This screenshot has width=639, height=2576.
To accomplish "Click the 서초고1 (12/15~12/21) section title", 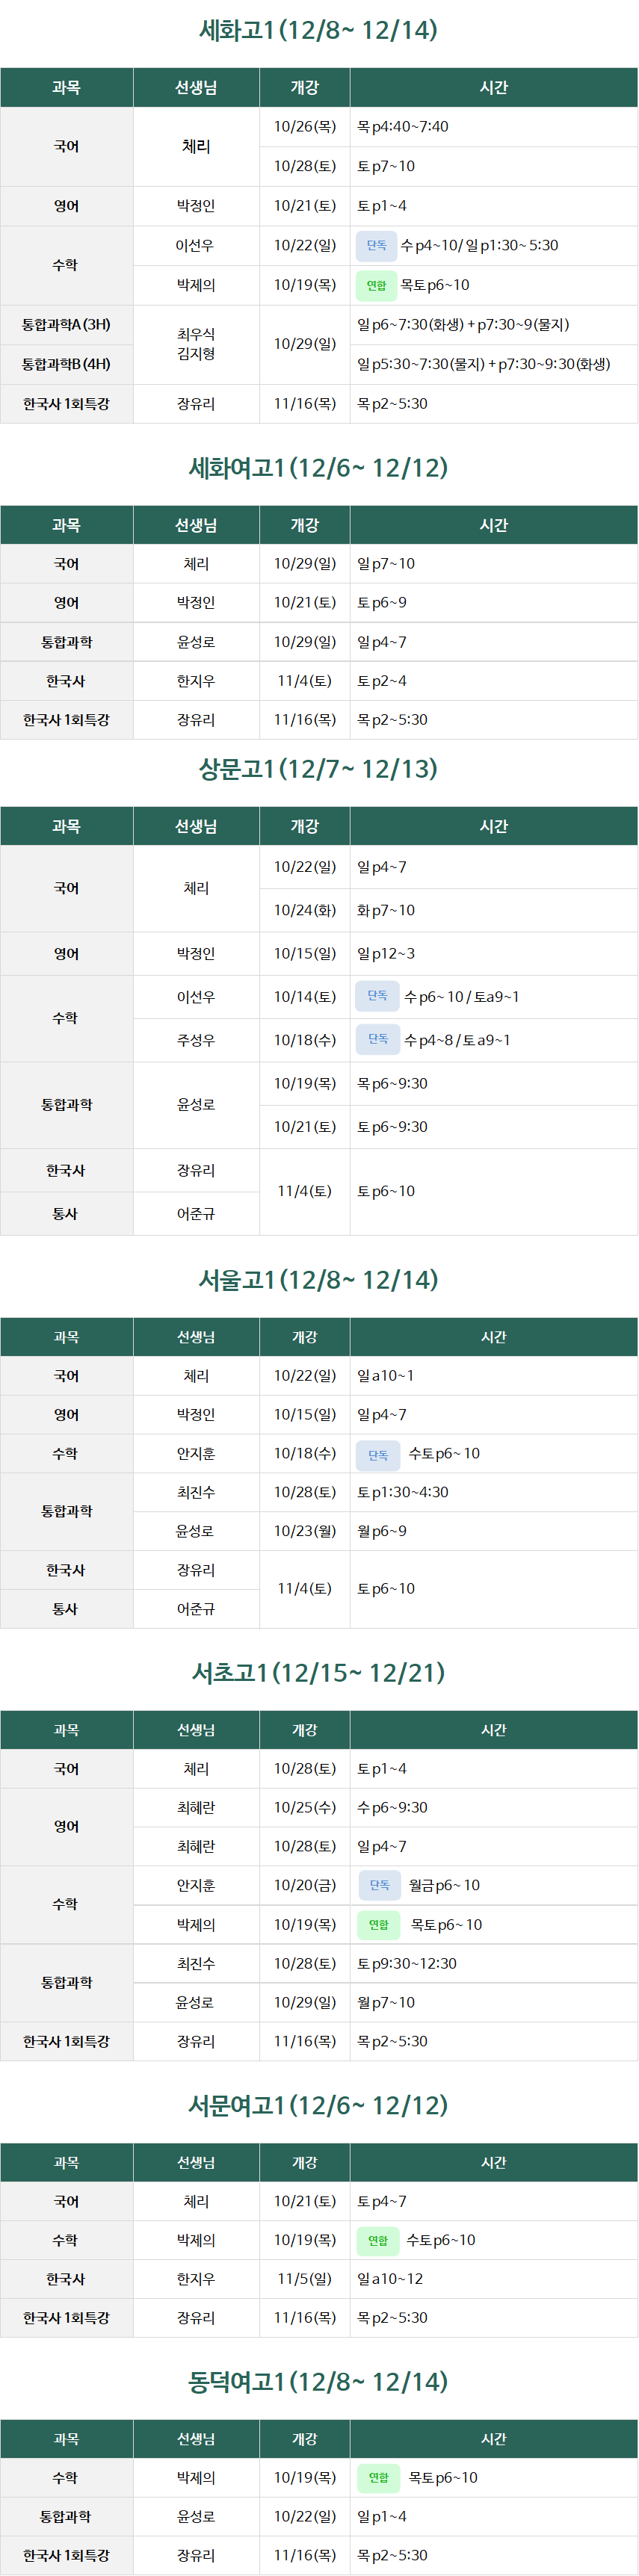I will [x=319, y=1673].
